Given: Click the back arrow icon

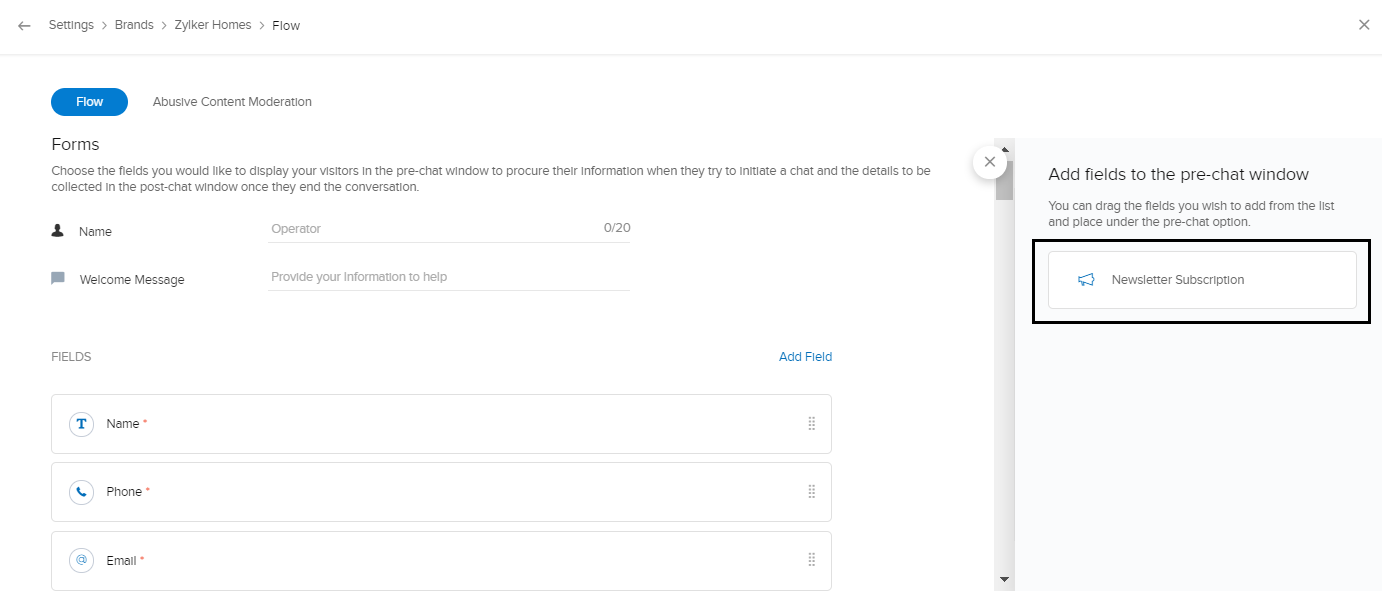Looking at the screenshot, I should click(x=25, y=26).
